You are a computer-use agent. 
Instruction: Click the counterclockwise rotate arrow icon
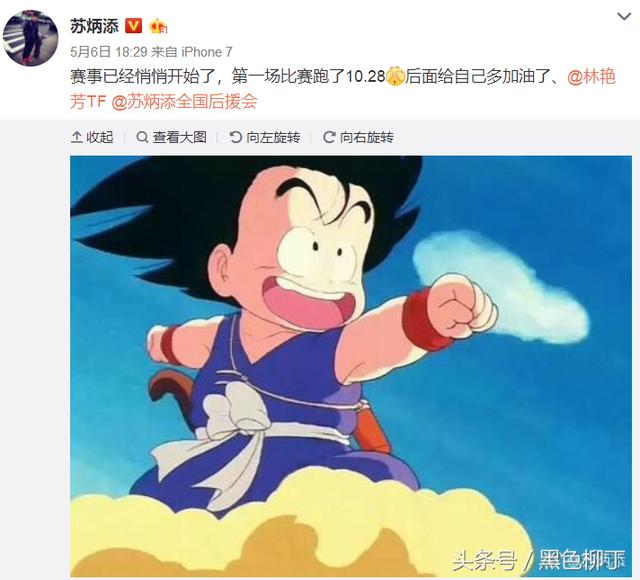tap(236, 137)
